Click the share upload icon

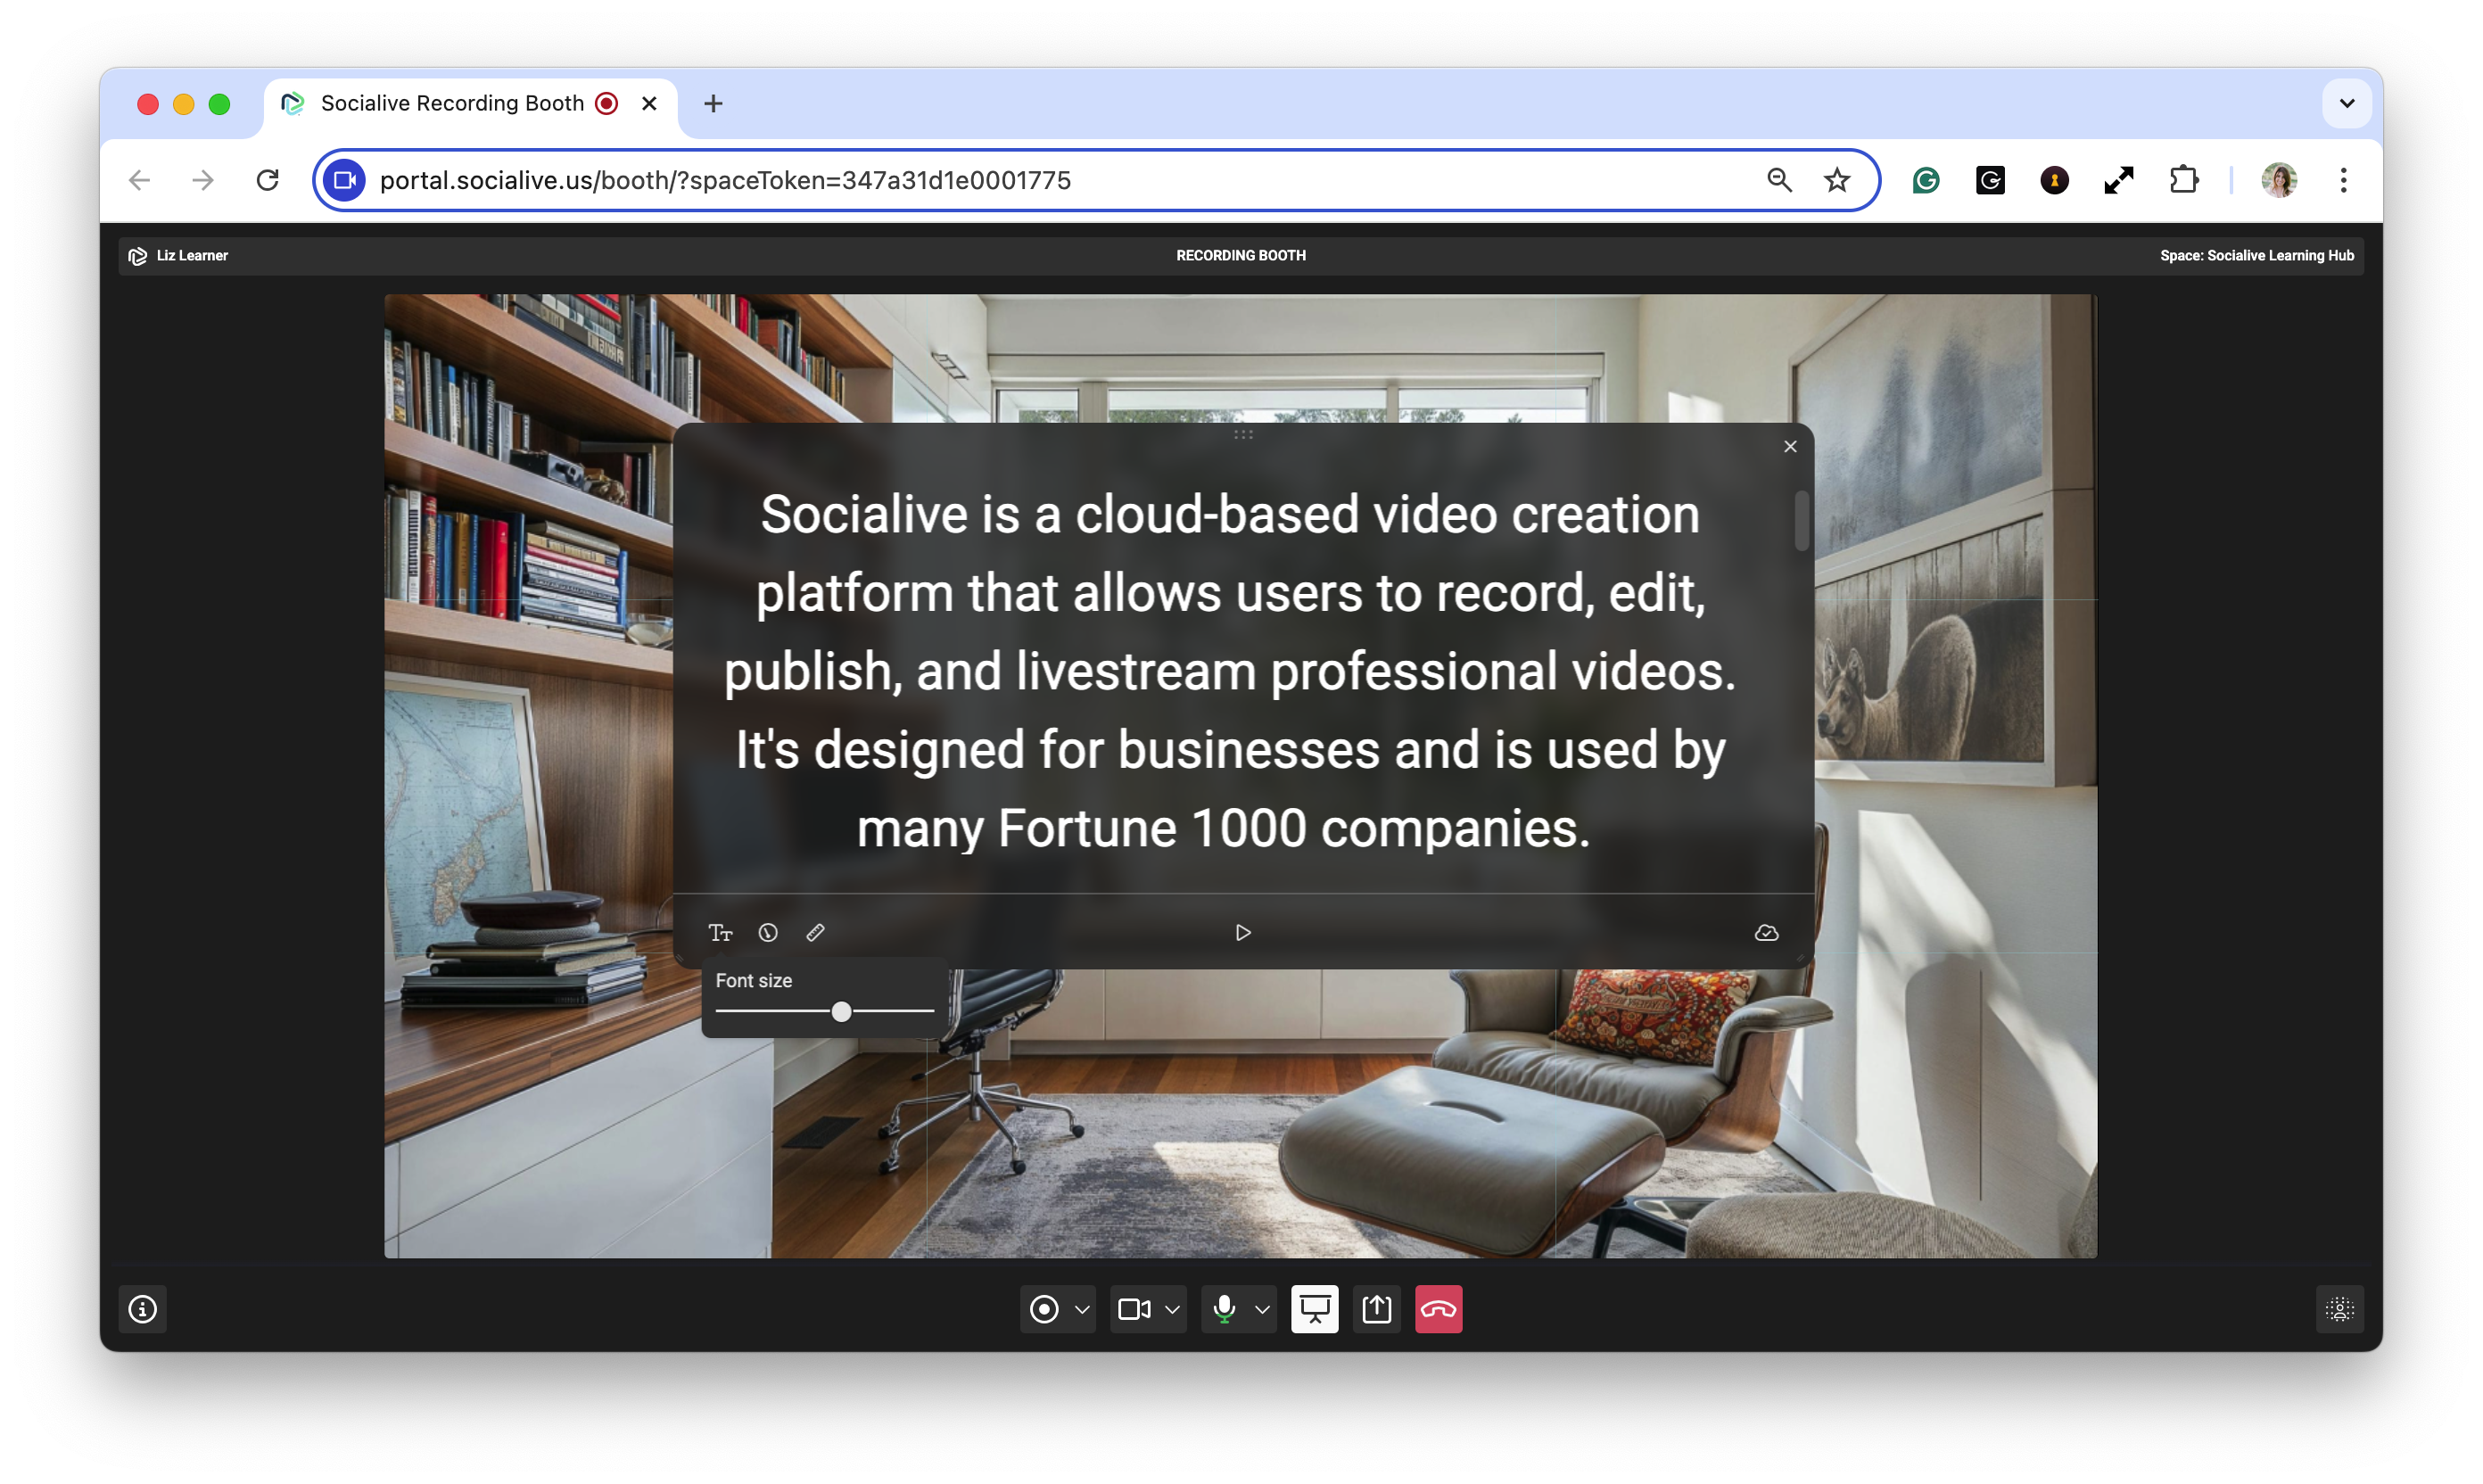[1376, 1309]
